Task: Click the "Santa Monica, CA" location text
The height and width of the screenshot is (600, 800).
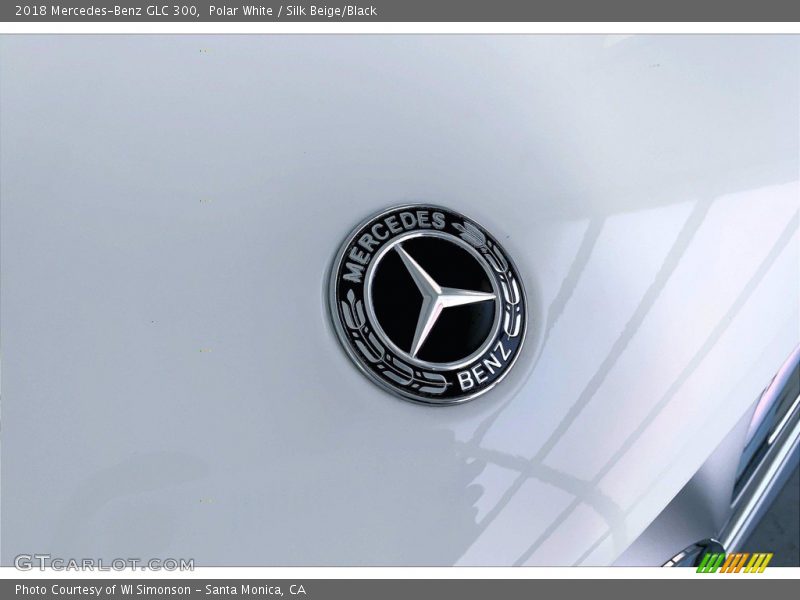Action: point(256,590)
